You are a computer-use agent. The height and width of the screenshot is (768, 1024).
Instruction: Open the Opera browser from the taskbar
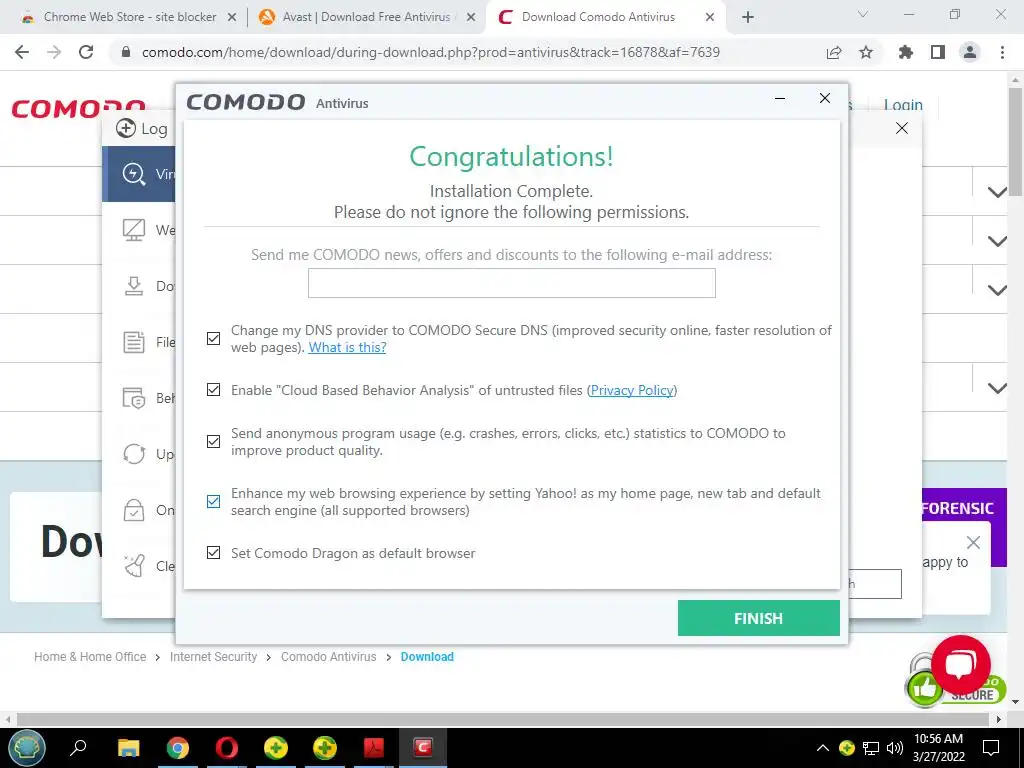pyautogui.click(x=227, y=747)
